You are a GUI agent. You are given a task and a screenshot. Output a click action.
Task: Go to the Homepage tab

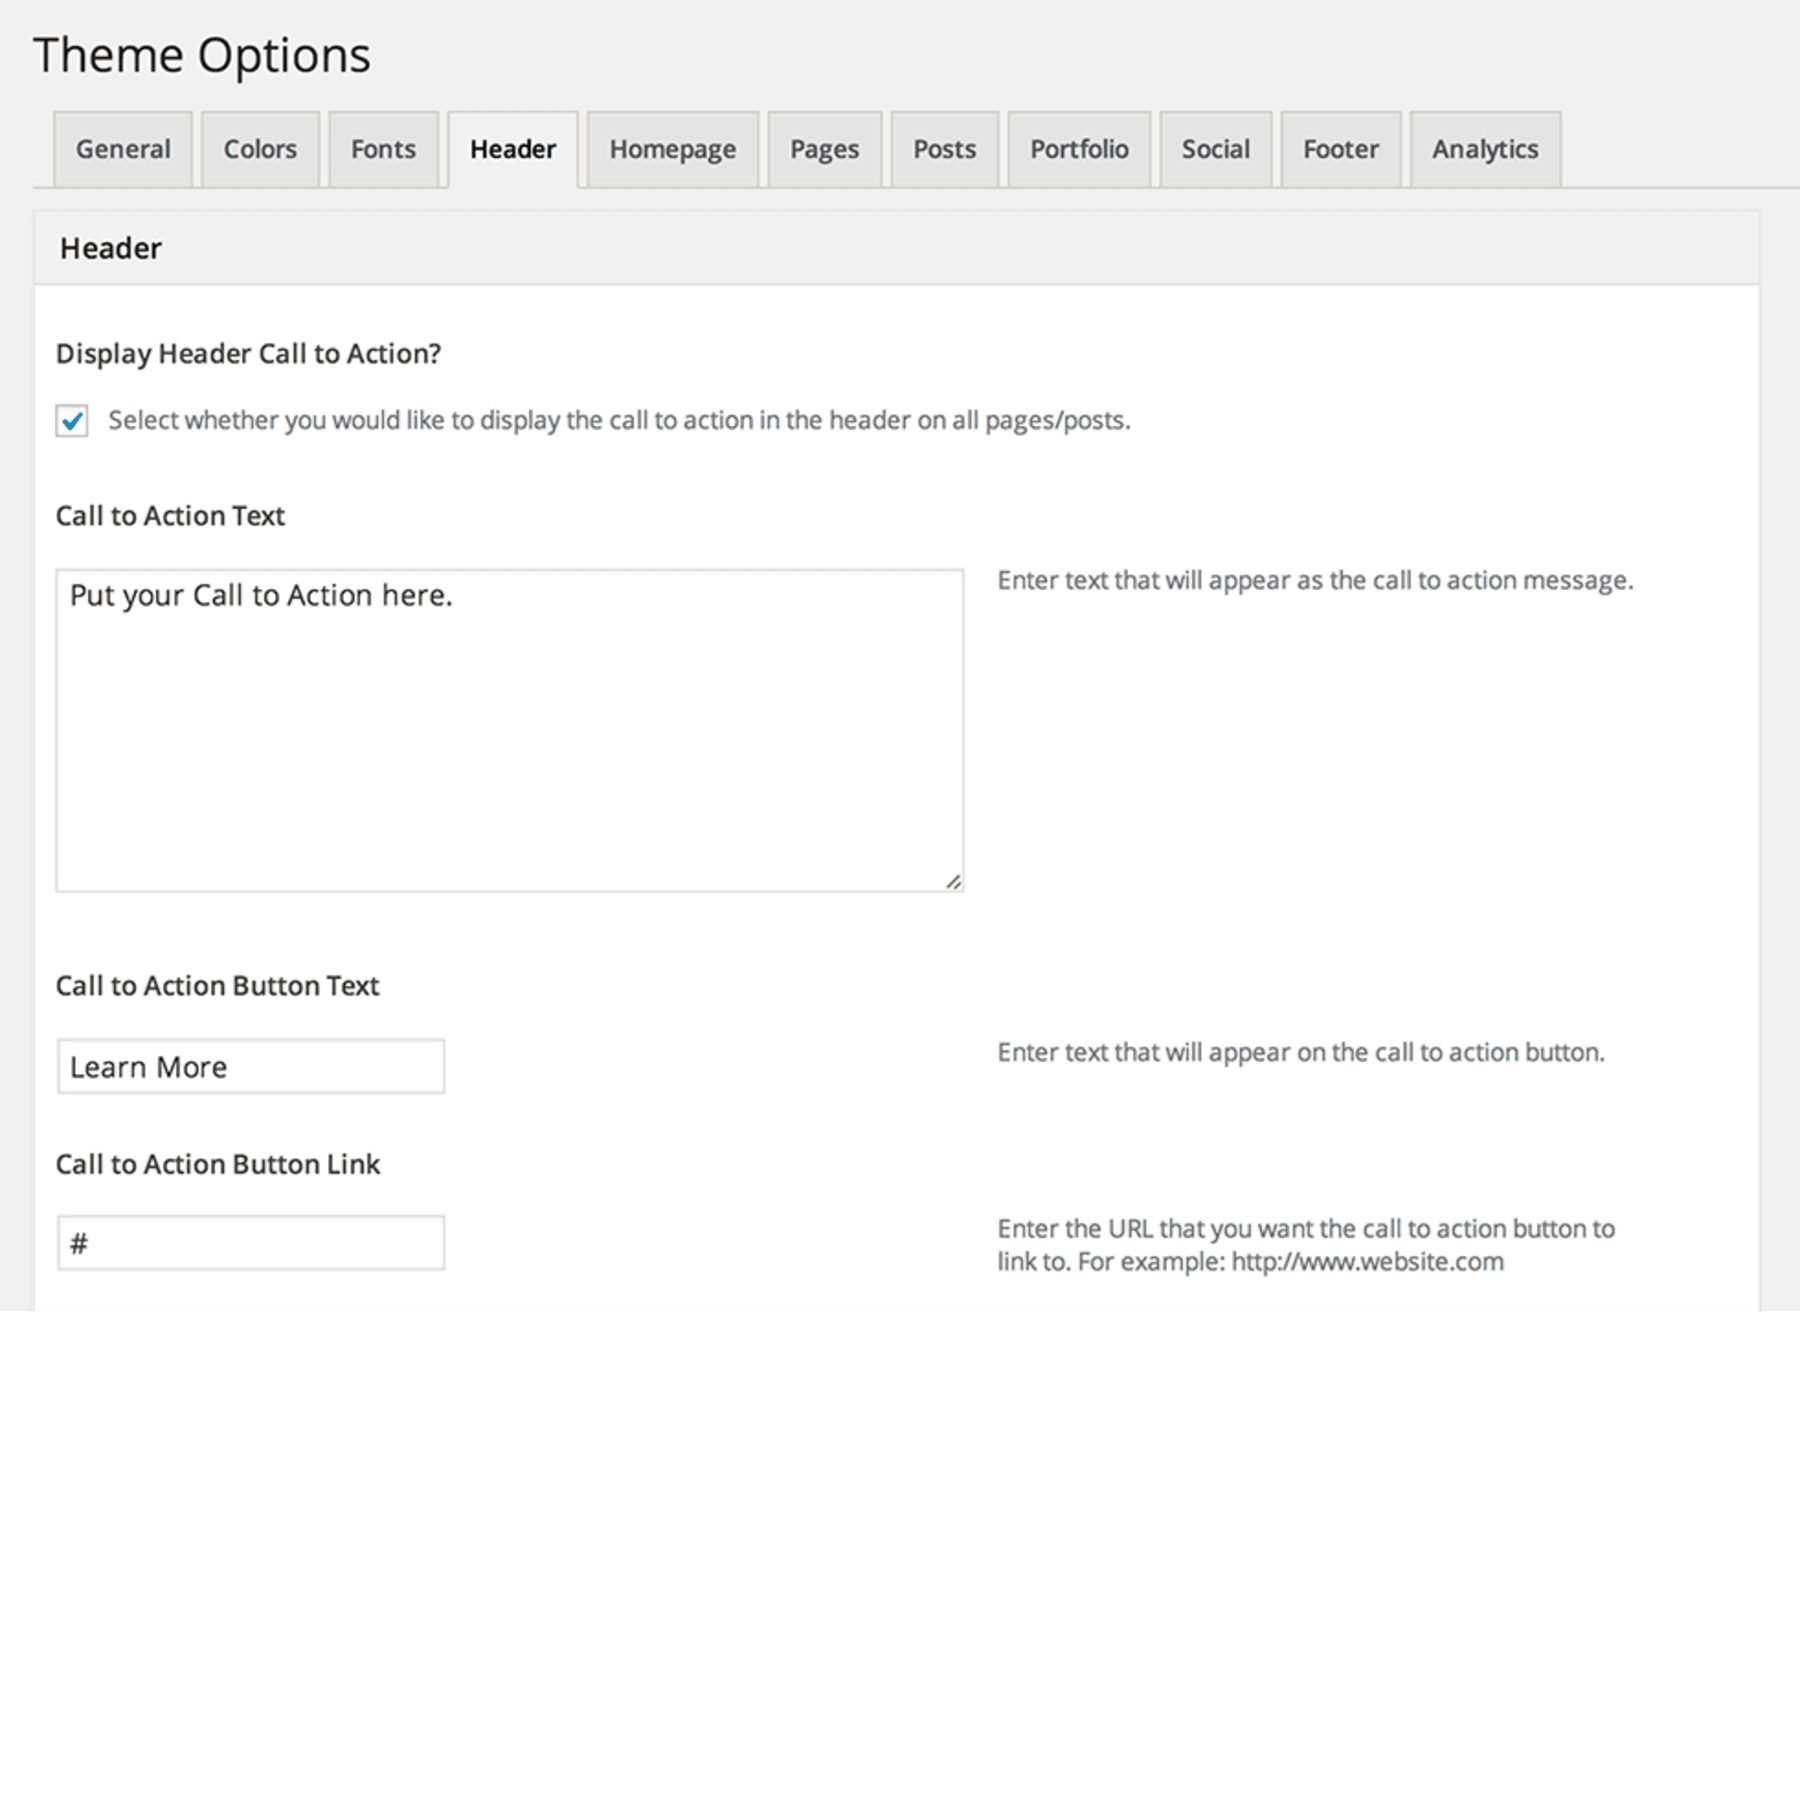coord(673,149)
